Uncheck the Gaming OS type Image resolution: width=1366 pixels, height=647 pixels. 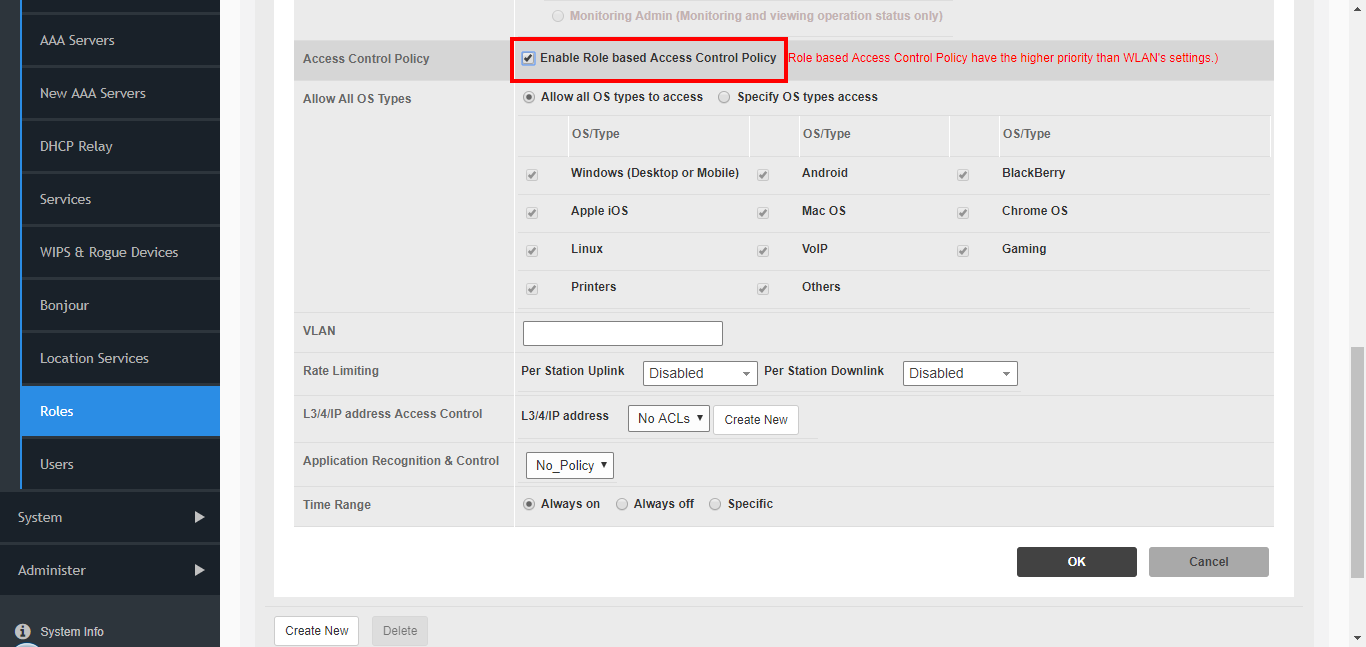point(962,250)
